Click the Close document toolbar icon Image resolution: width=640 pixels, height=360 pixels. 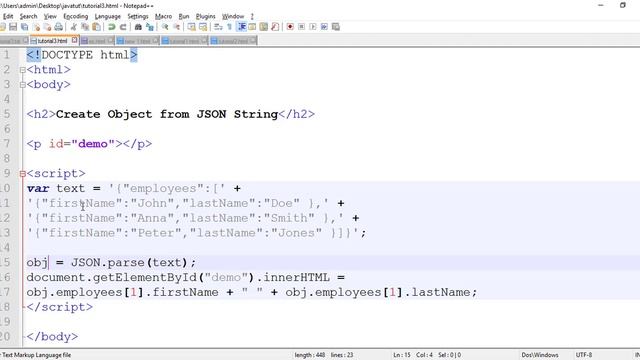[x=36, y=27]
